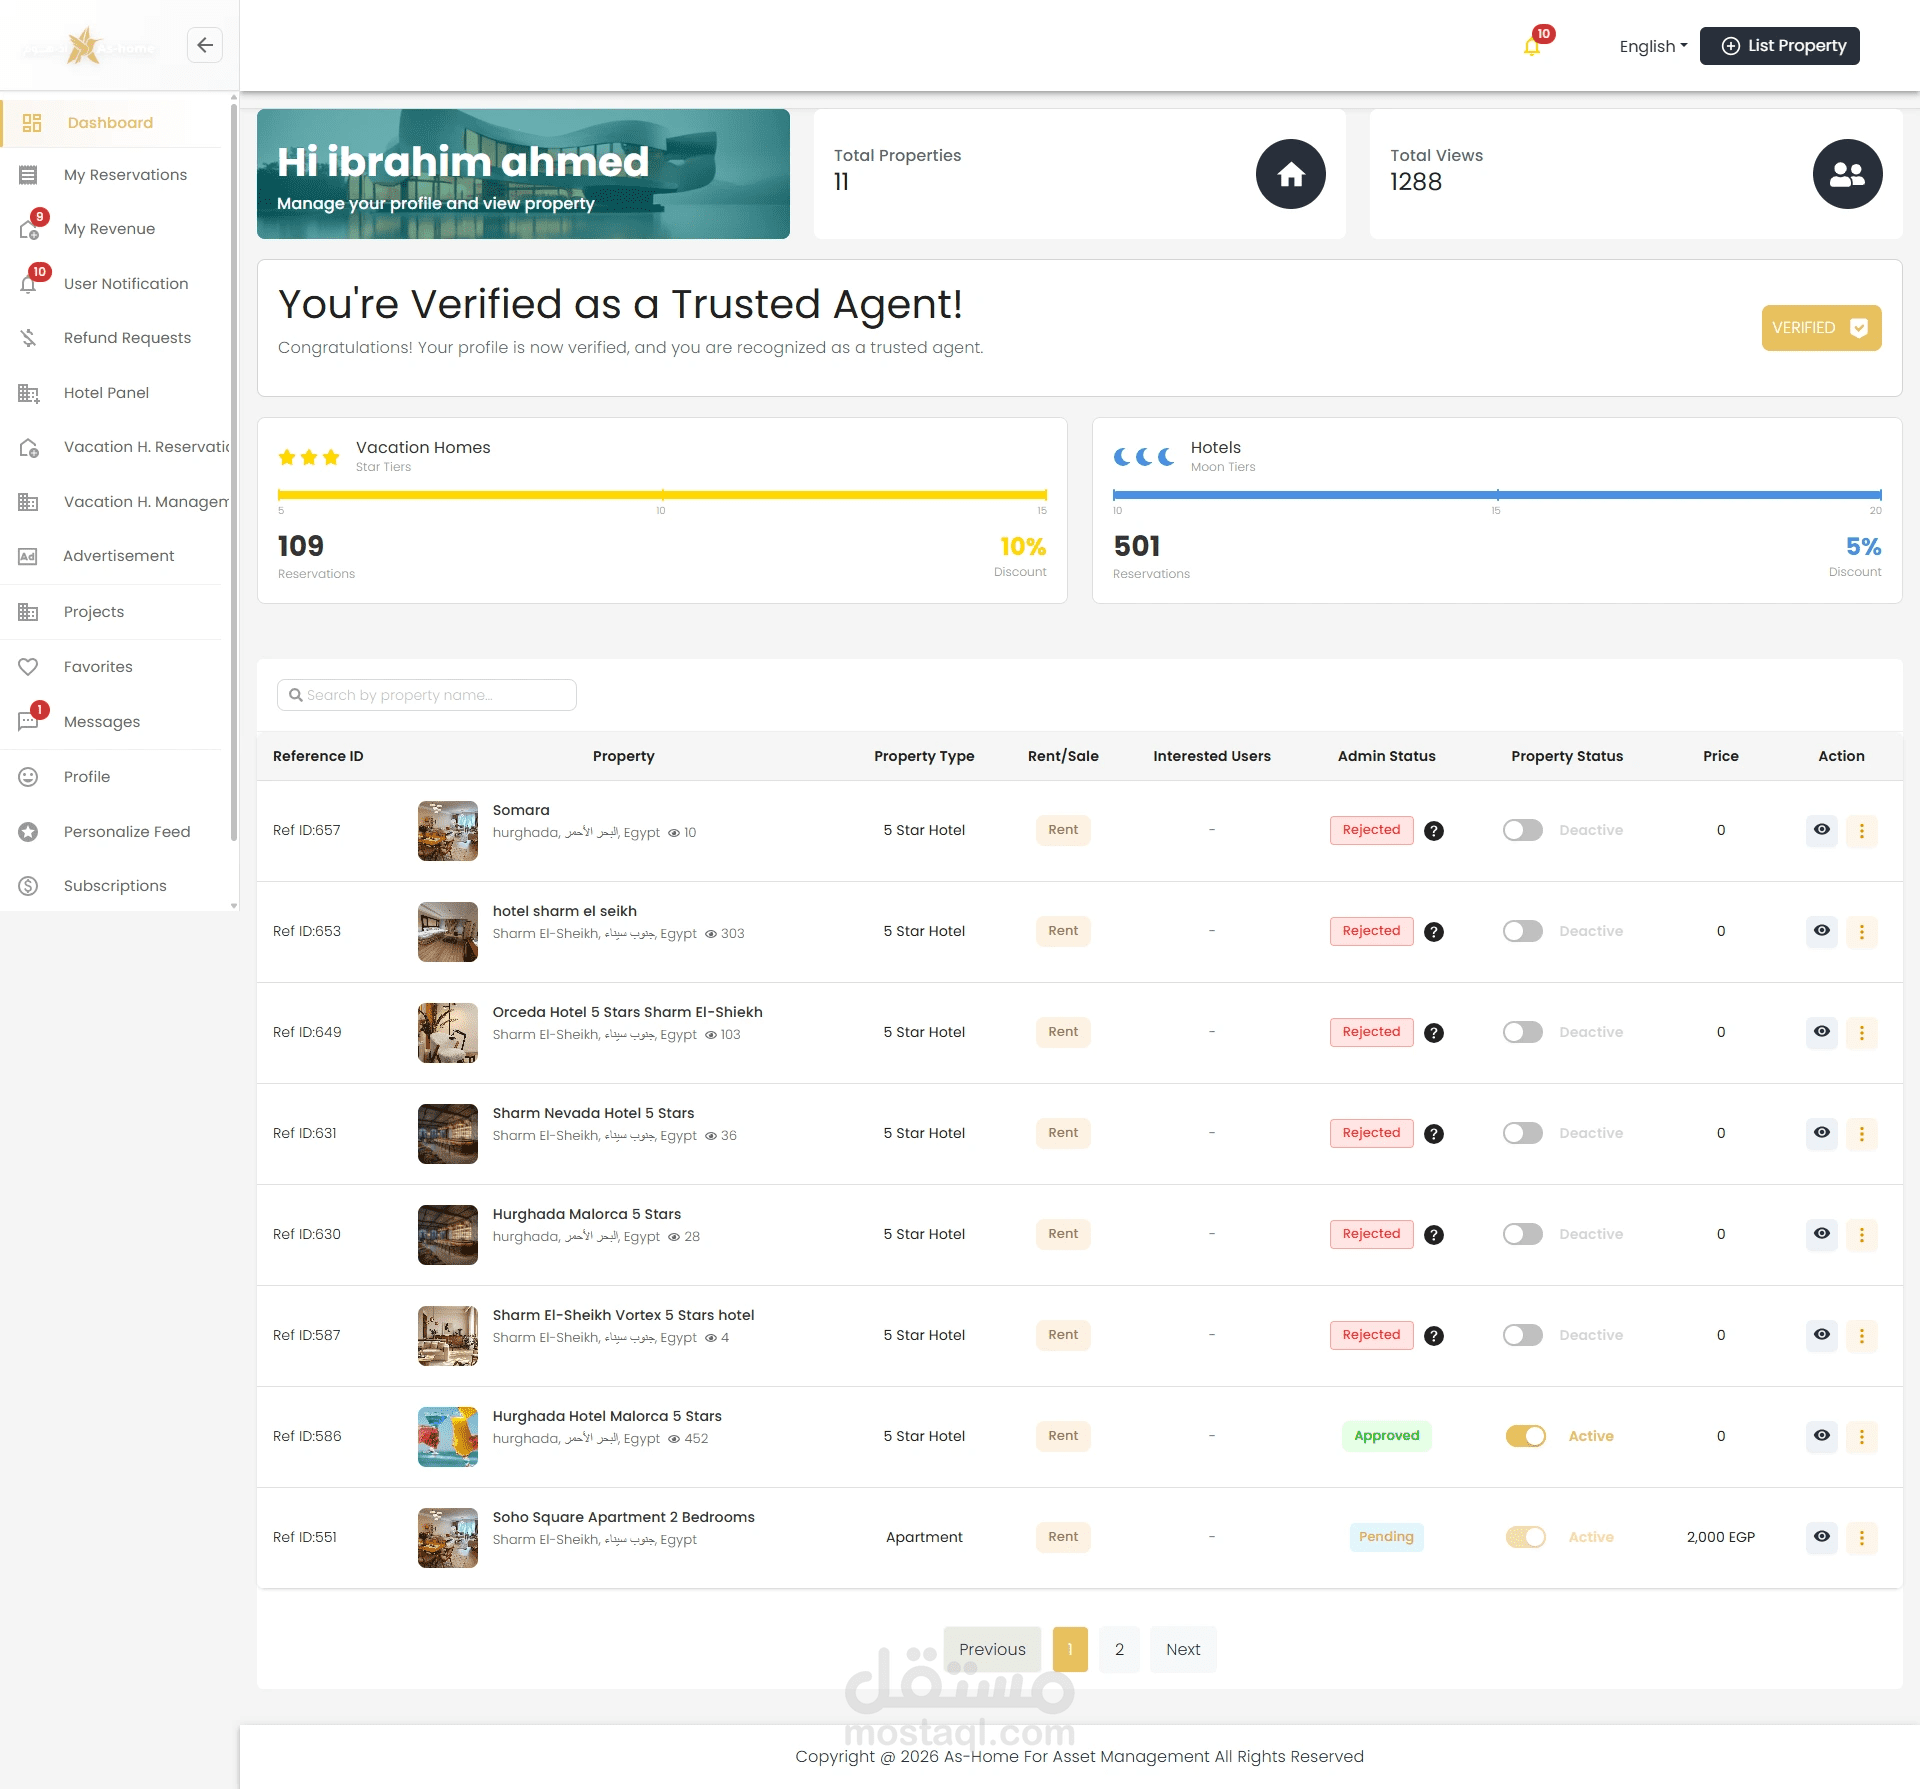Open the English language dropdown
Image resolution: width=1920 pixels, height=1789 pixels.
pyautogui.click(x=1652, y=46)
